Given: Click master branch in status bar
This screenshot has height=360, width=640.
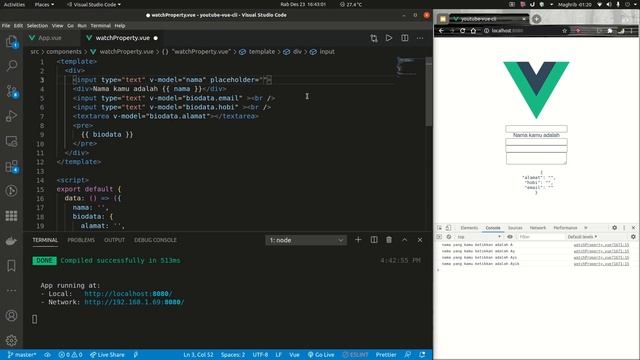Looking at the screenshot, I should point(22,355).
